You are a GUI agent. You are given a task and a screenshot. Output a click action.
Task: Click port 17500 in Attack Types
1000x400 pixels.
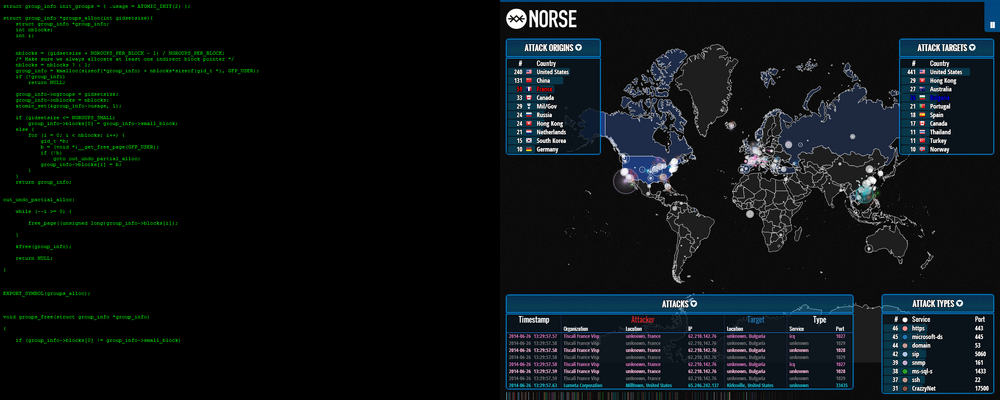pos(982,388)
